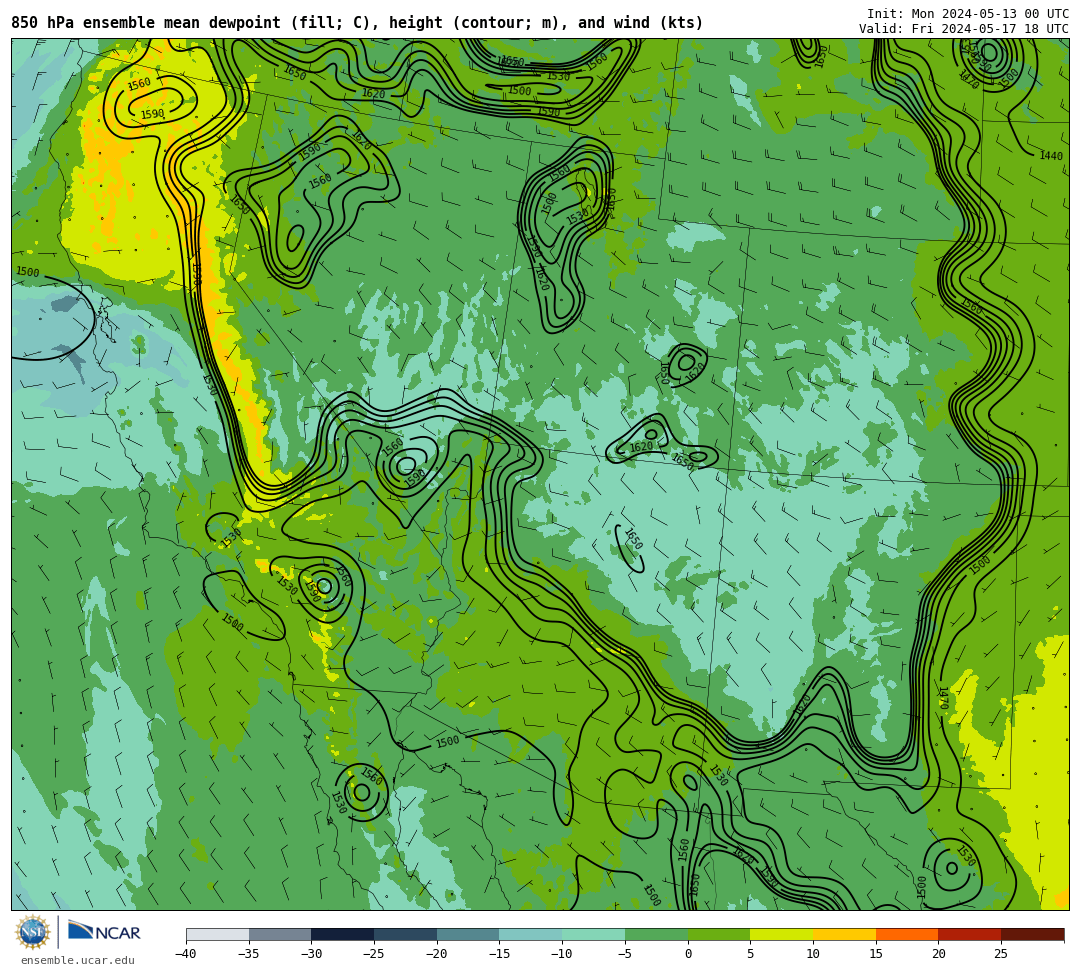This screenshot has width=1080, height=973.
Task: Click the -10 colorbar tick label
Action: (561, 954)
